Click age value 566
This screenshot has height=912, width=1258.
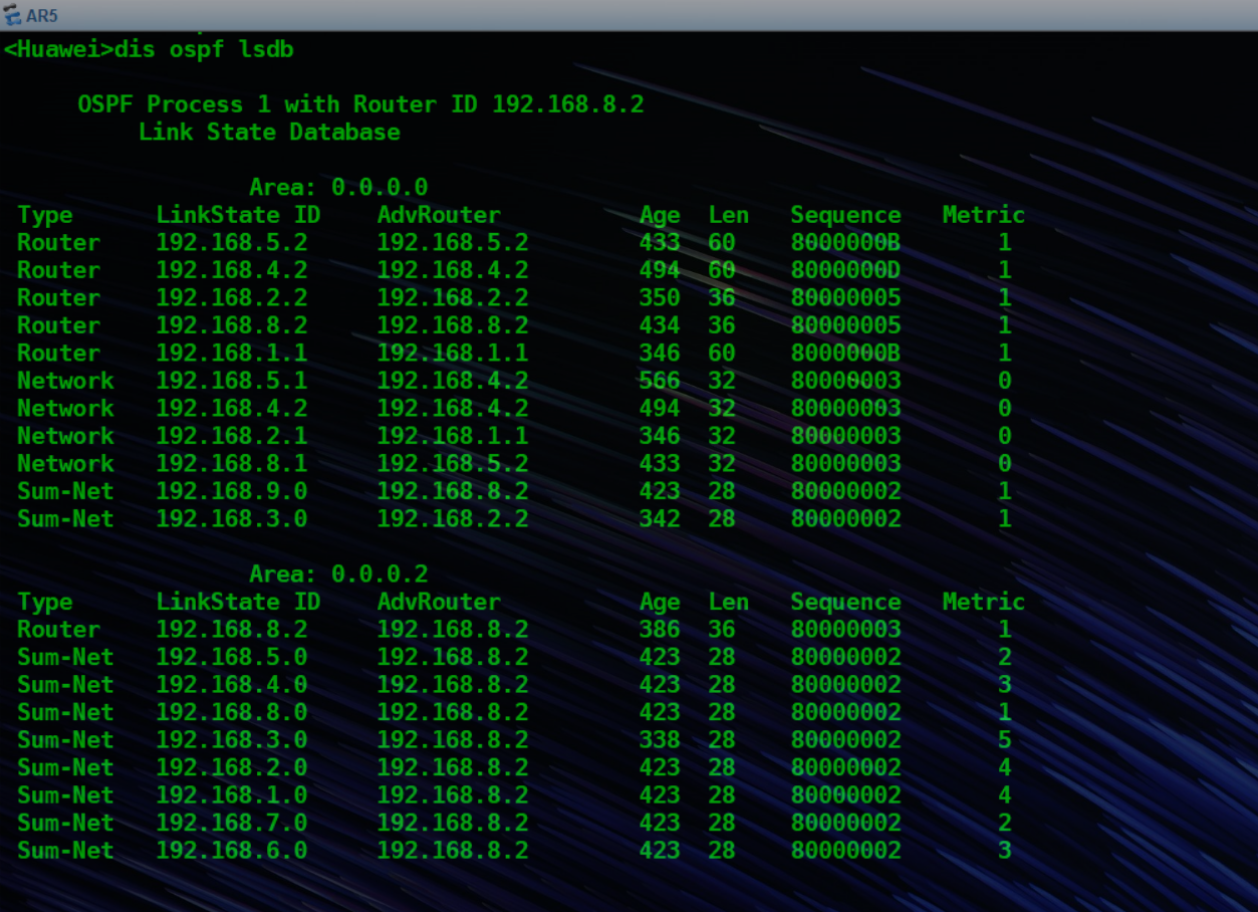660,381
